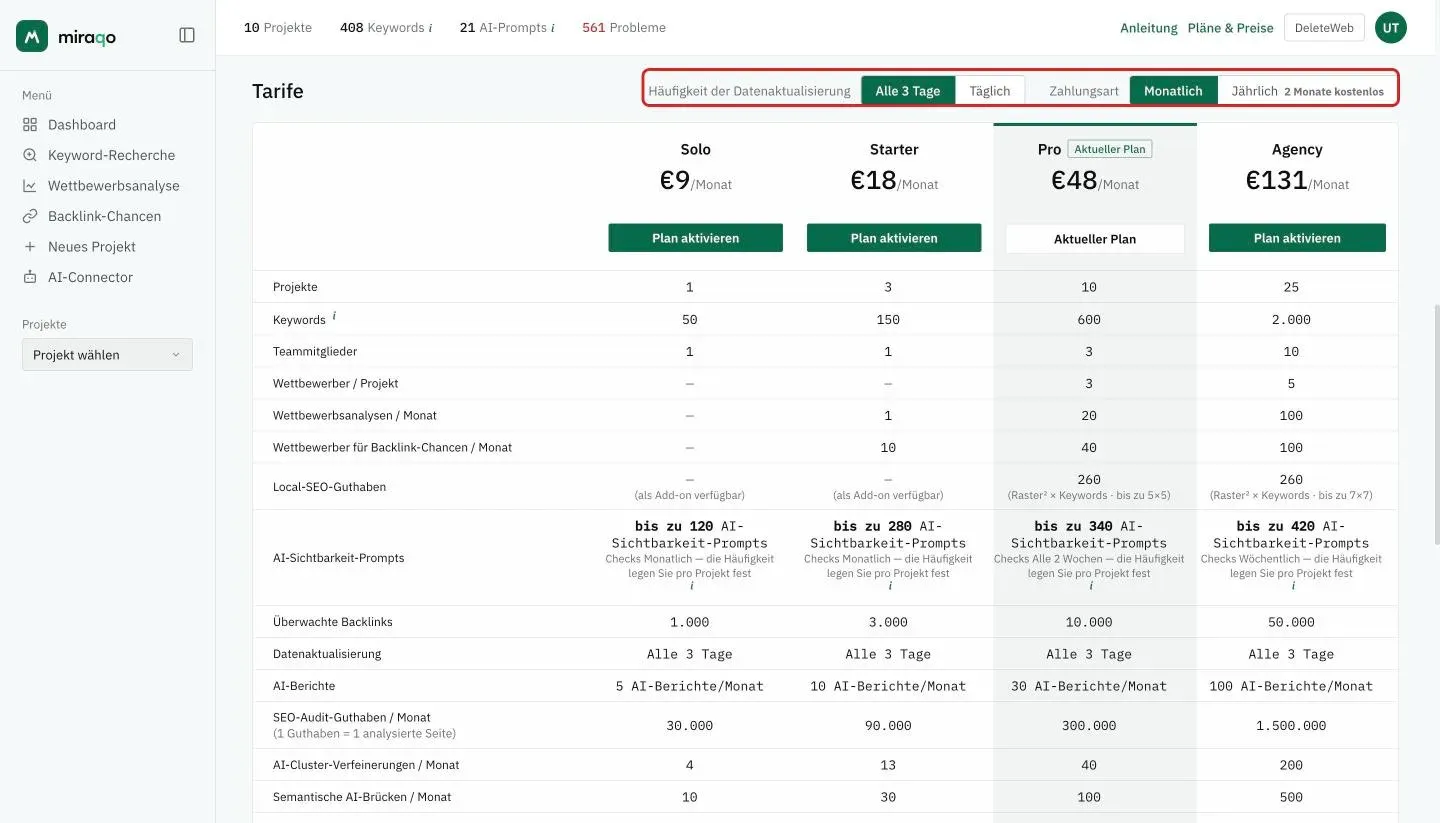Screen dimensions: 1440x823
Task: Select the Alle 3 Tage update frequency
Action: pos(908,91)
